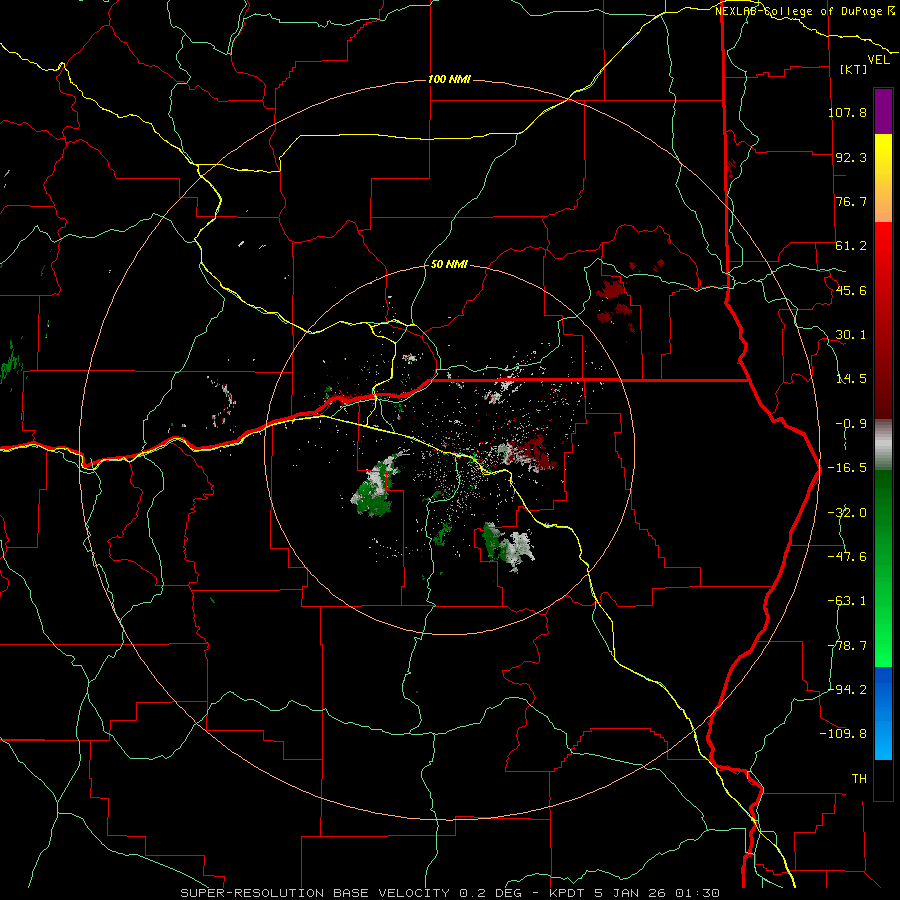Click the -94.2 velocity scale value
900x900 pixels.
coord(847,689)
